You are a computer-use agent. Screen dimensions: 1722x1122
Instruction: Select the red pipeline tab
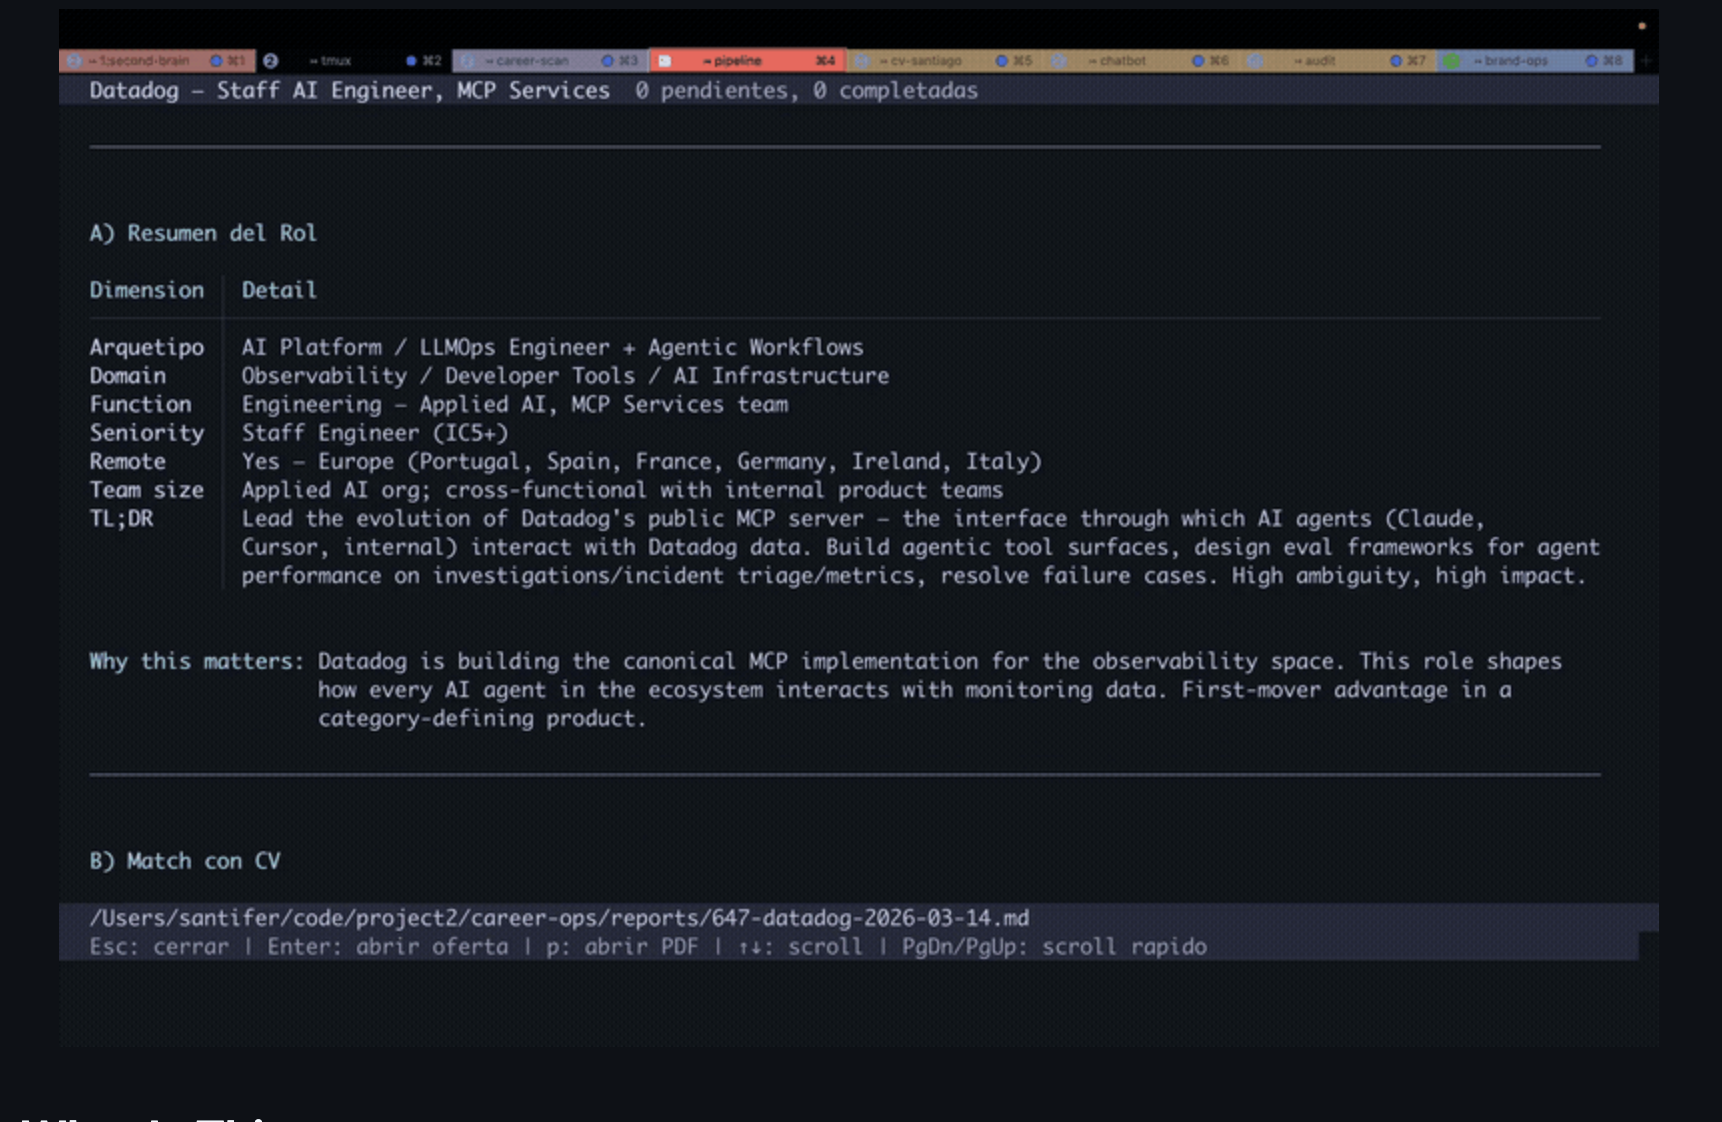(x=747, y=61)
